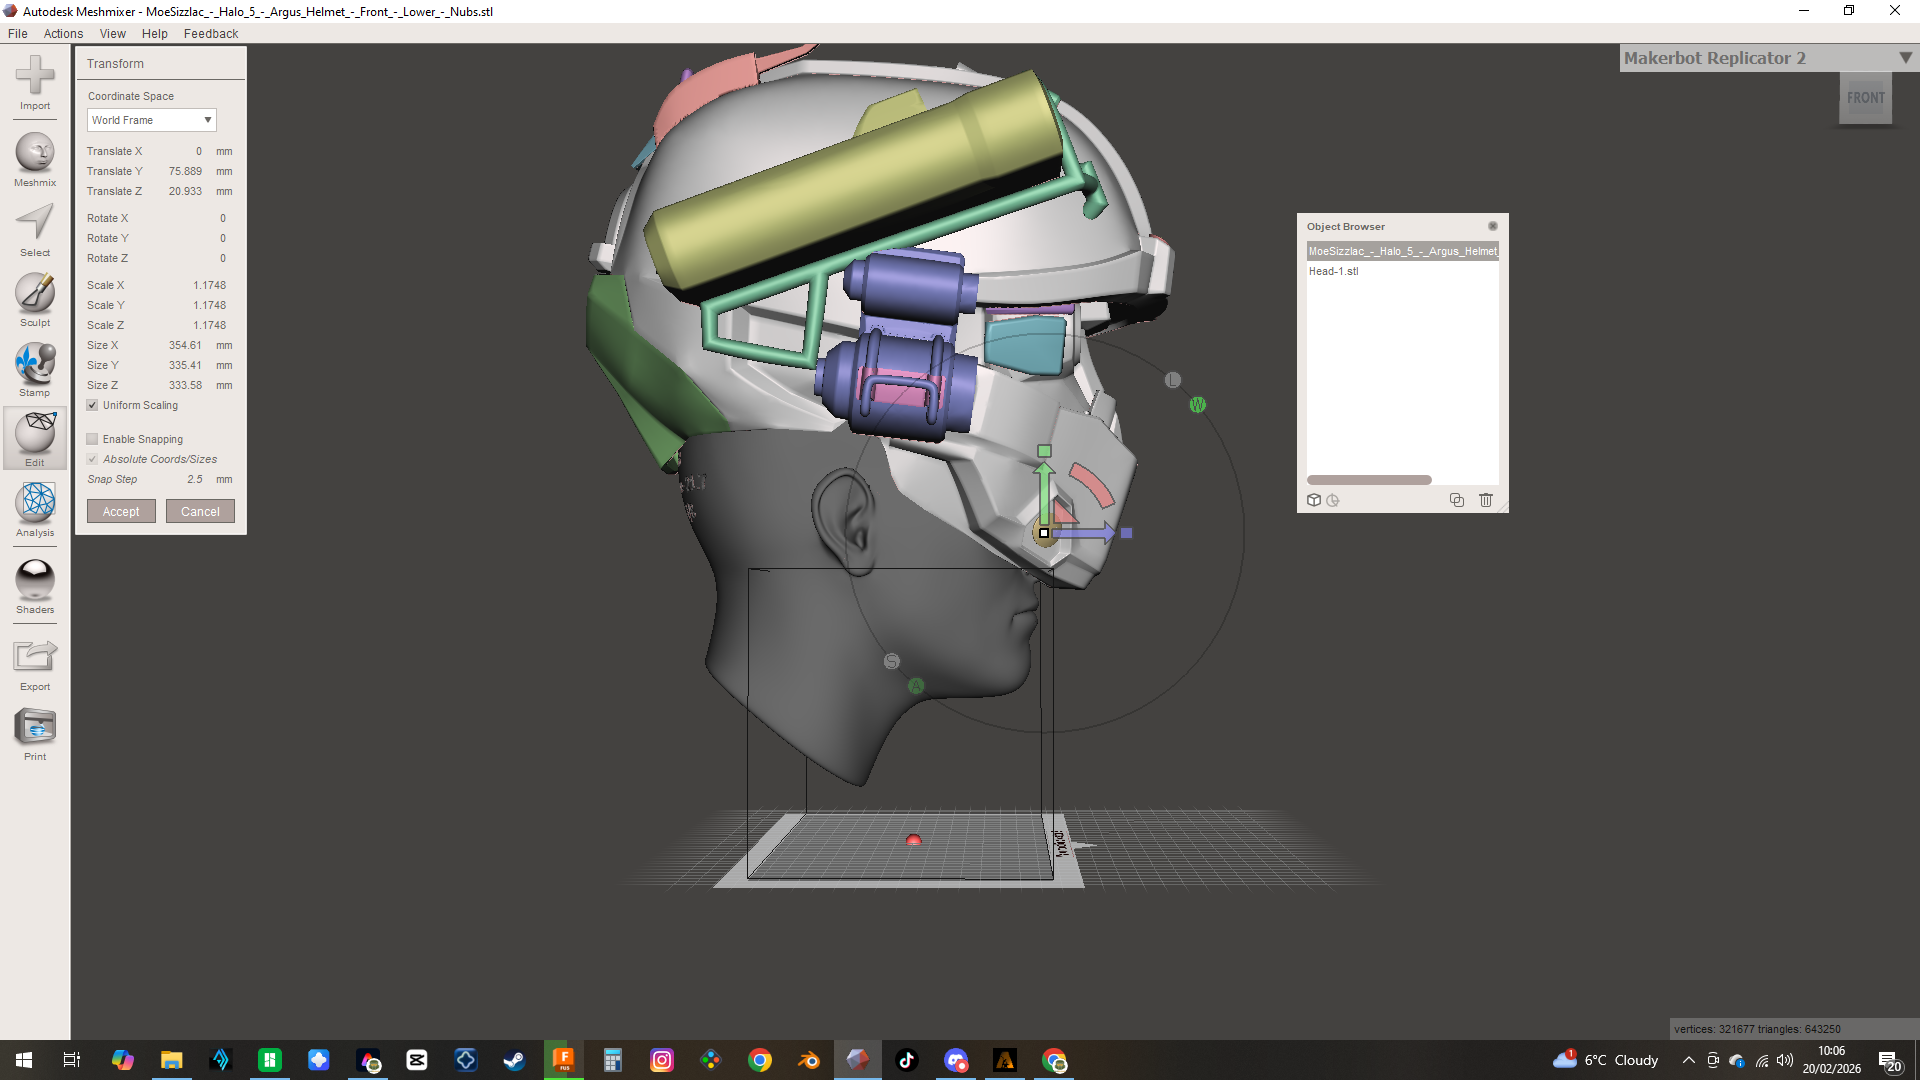Open the World Frame coordinate space dropdown
This screenshot has height=1080, width=1920.
pyautogui.click(x=151, y=119)
